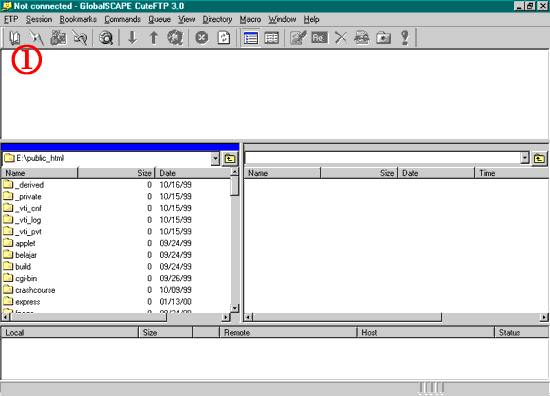Viewport: 550px width, 396px height.
Task: Click remote list horizontal scroll-right arrow
Action: pyautogui.click(x=544, y=317)
